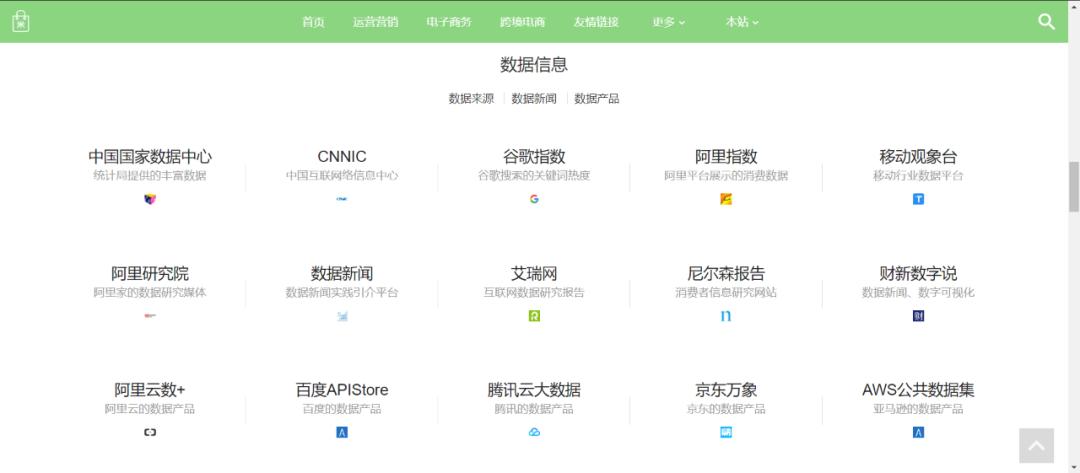Open the search magnifier icon

1046,22
